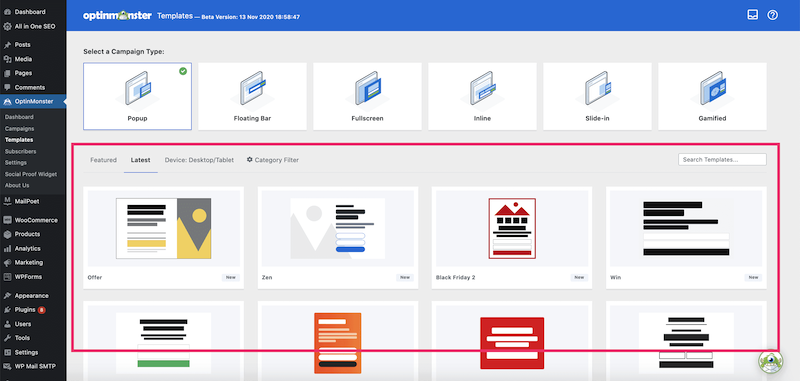
Task: Open OptinMonster Dashboard submenu item
Action: (18, 117)
